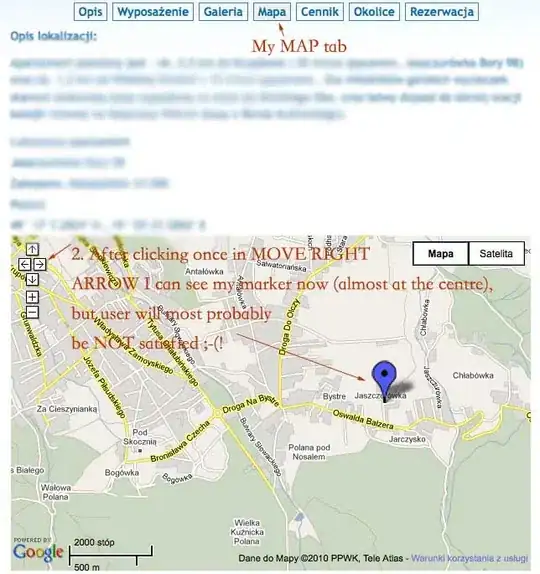
Task: Pan the map down with the arrow
Action: pos(32,280)
